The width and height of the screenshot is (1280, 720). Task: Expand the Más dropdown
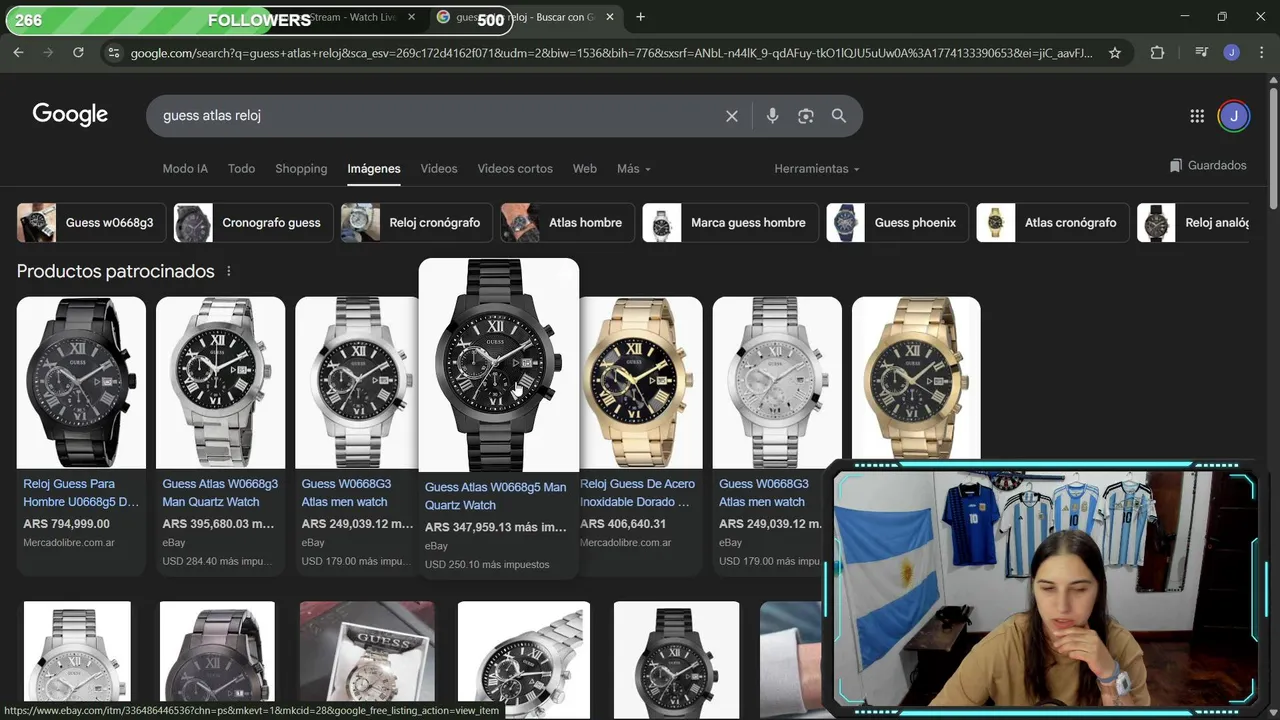tap(634, 169)
